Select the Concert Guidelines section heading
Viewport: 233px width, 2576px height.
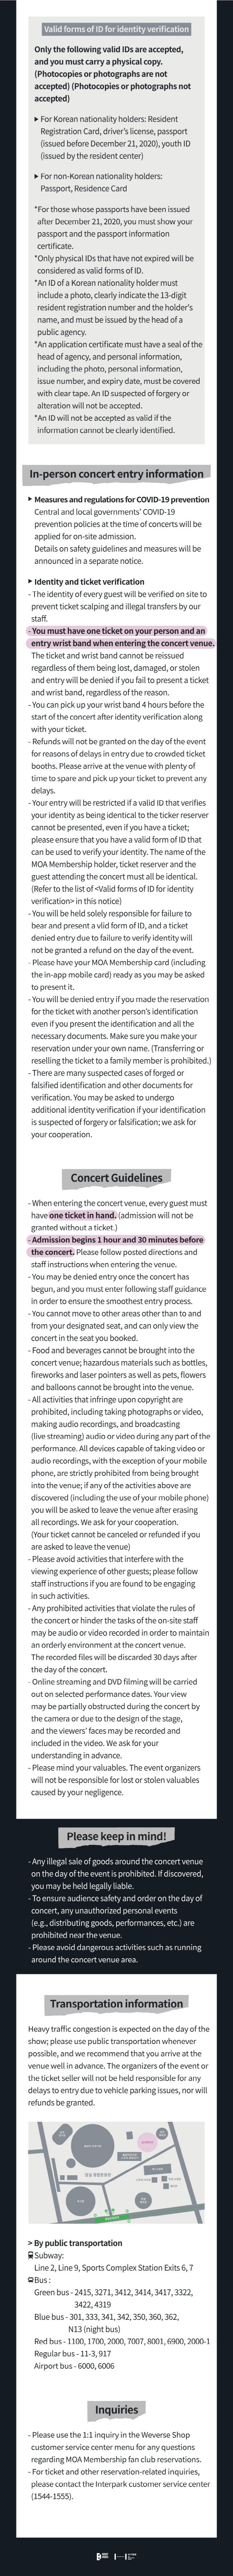(x=116, y=1177)
